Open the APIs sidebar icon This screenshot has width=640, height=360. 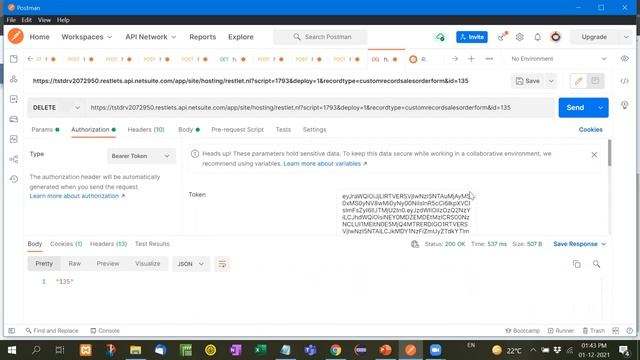point(13,79)
